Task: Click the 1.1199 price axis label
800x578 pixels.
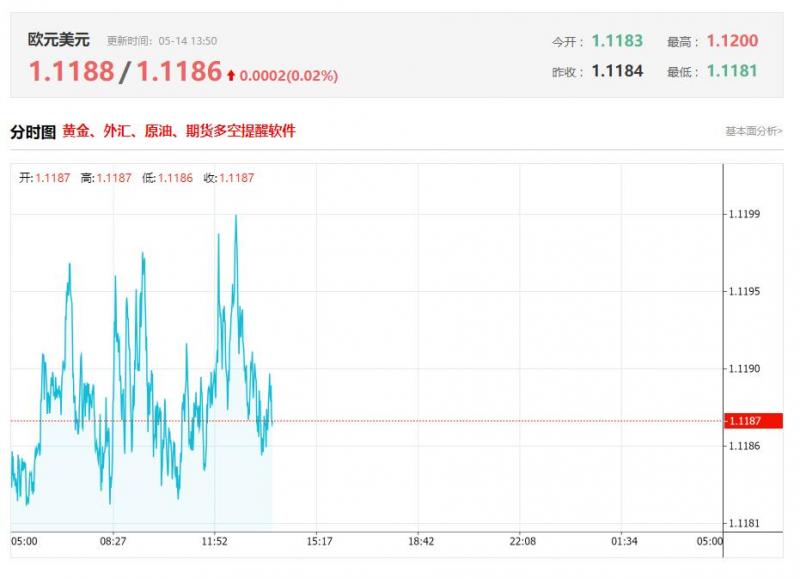Action: (744, 214)
